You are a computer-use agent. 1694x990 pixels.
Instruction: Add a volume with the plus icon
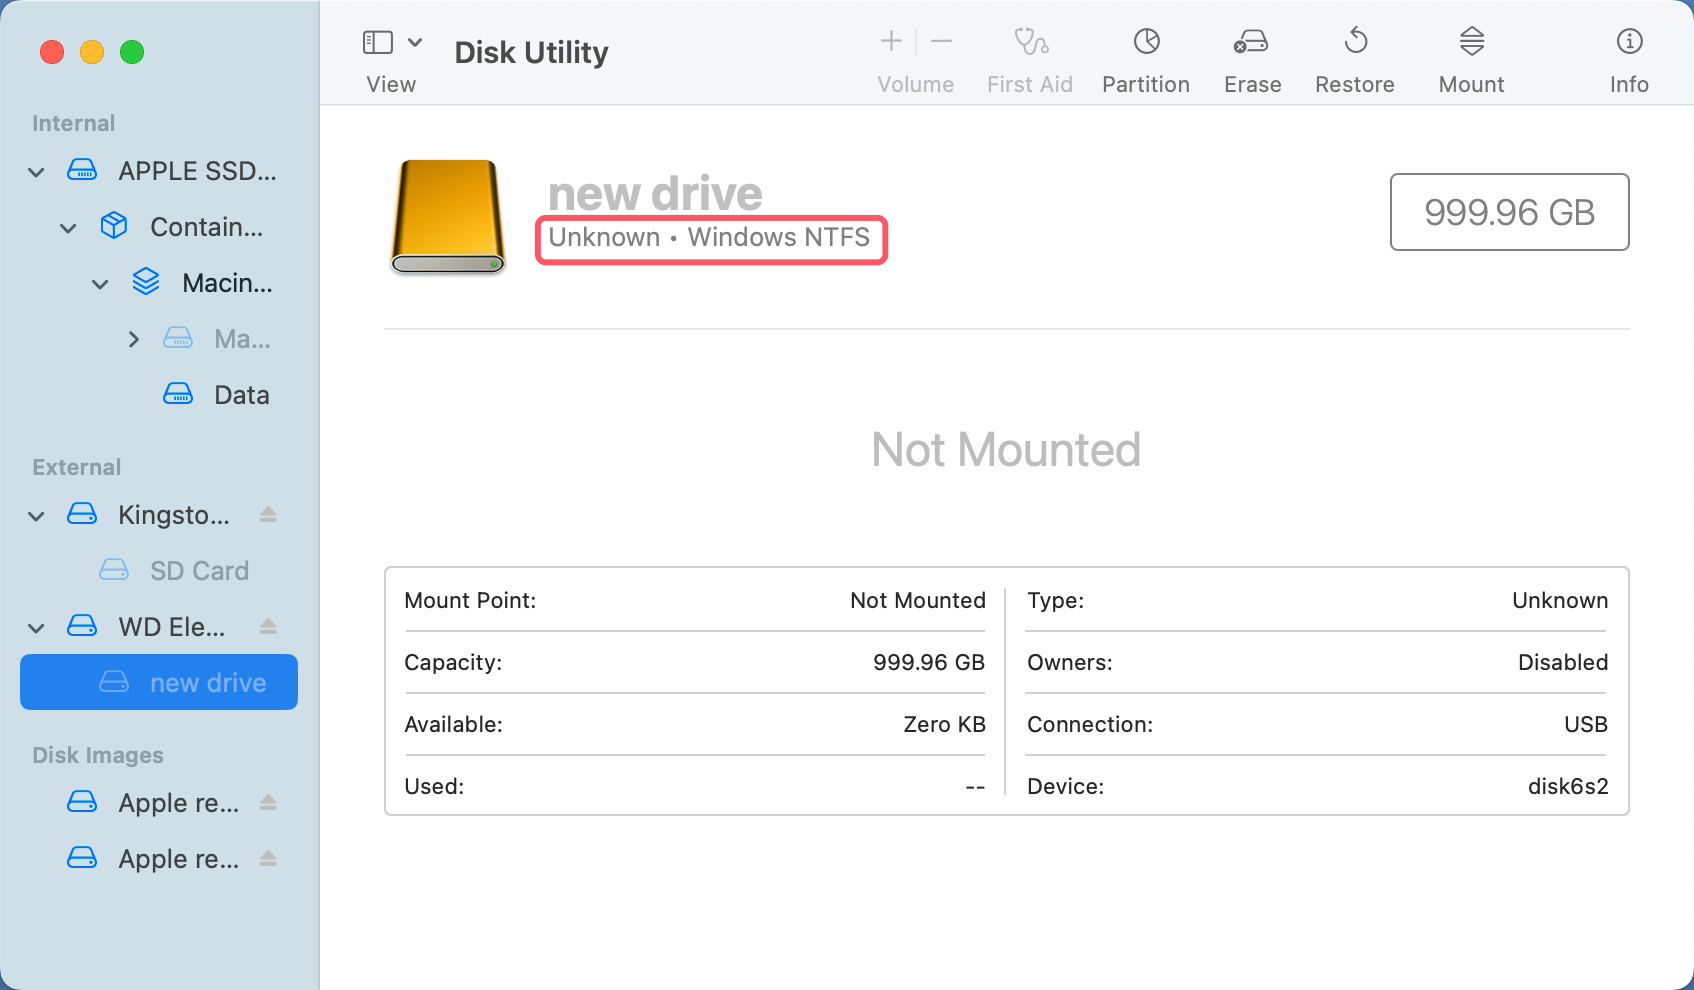(889, 41)
